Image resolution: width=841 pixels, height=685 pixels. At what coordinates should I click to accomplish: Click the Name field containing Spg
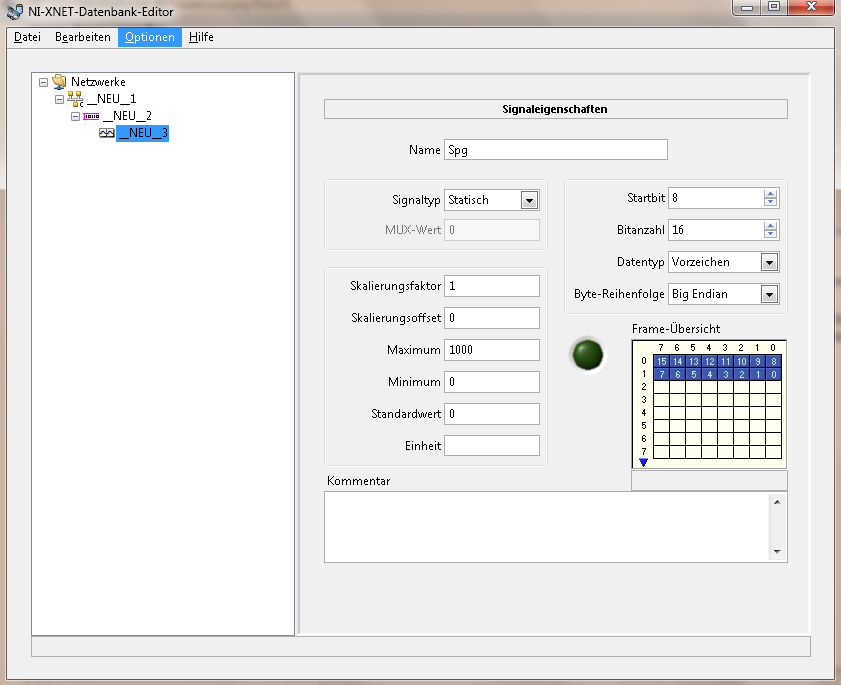[556, 150]
